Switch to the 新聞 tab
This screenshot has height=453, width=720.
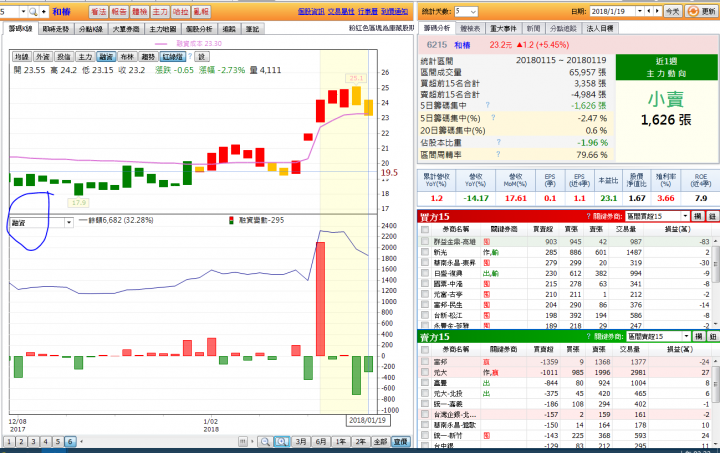point(534,28)
